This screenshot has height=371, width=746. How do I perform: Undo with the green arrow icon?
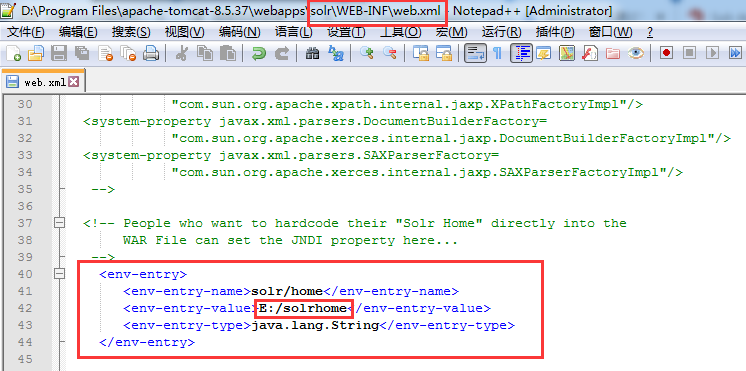click(258, 53)
